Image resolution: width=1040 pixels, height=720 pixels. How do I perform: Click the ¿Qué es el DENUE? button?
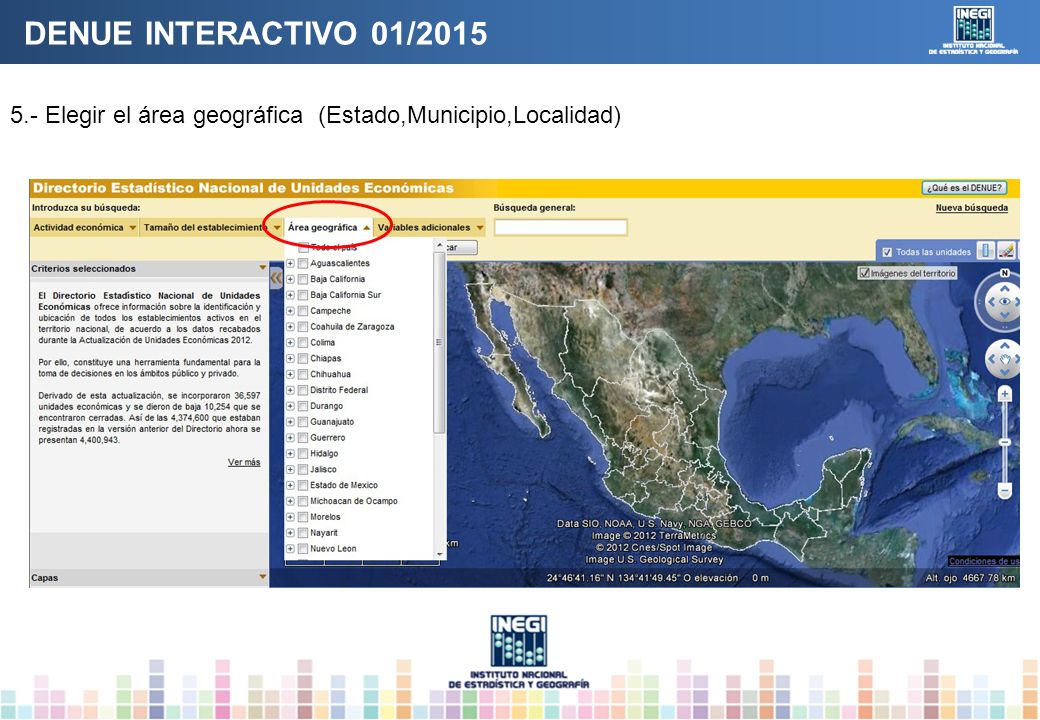964,188
